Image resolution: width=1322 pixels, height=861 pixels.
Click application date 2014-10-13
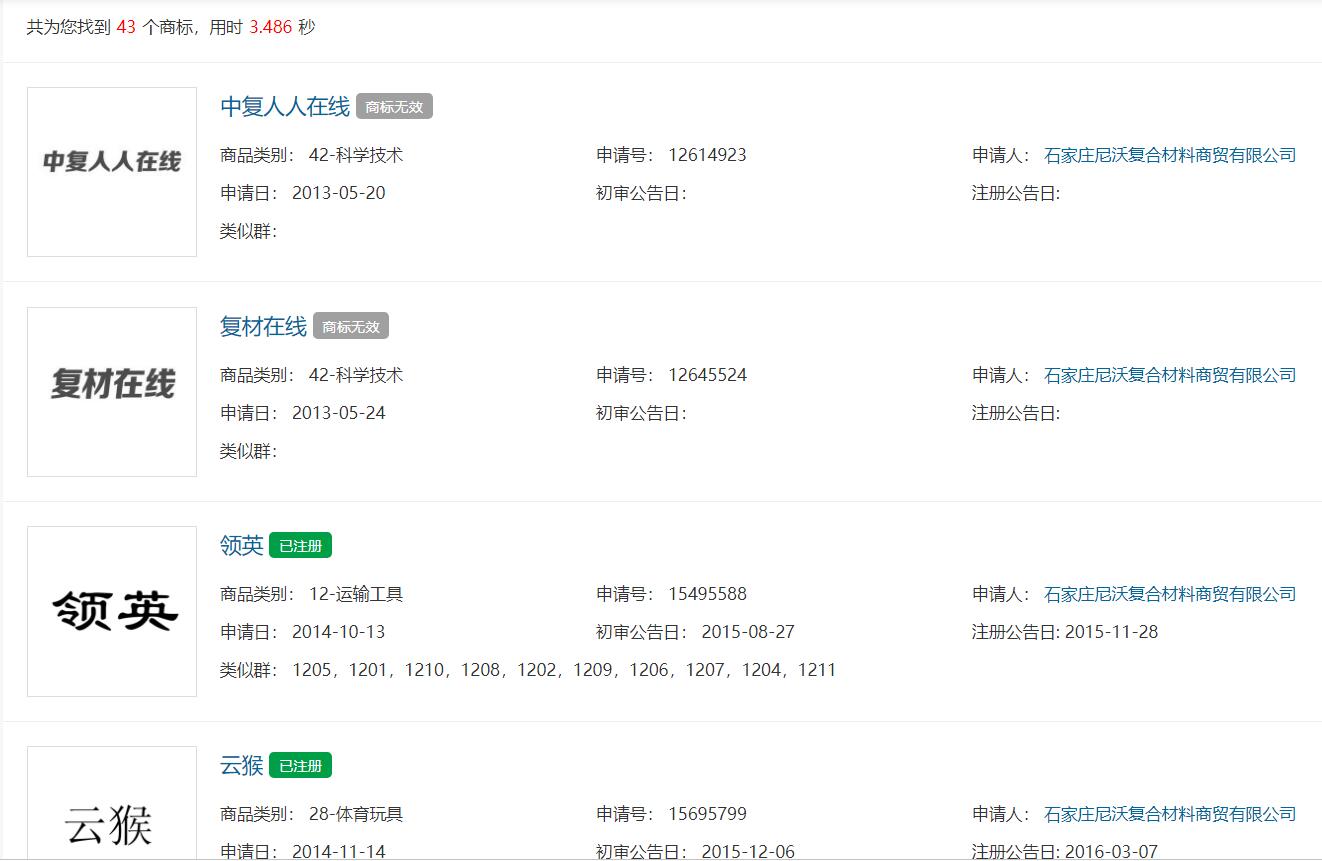(x=338, y=632)
